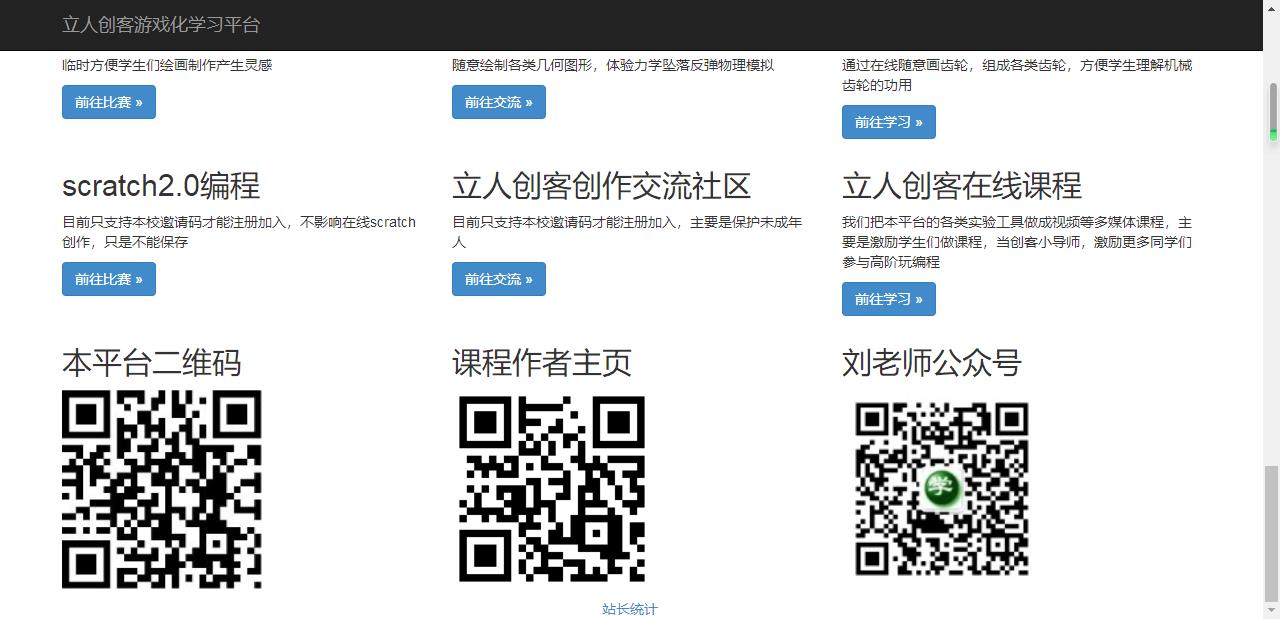The height and width of the screenshot is (619, 1280).
Task: Click 前往比赛 in the scratch2.0编程 section
Action: tap(109, 279)
